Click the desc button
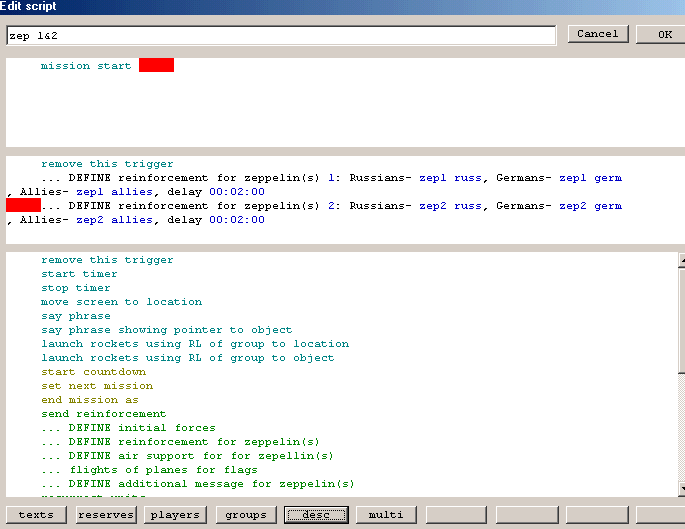The height and width of the screenshot is (529, 685). (x=316, y=515)
